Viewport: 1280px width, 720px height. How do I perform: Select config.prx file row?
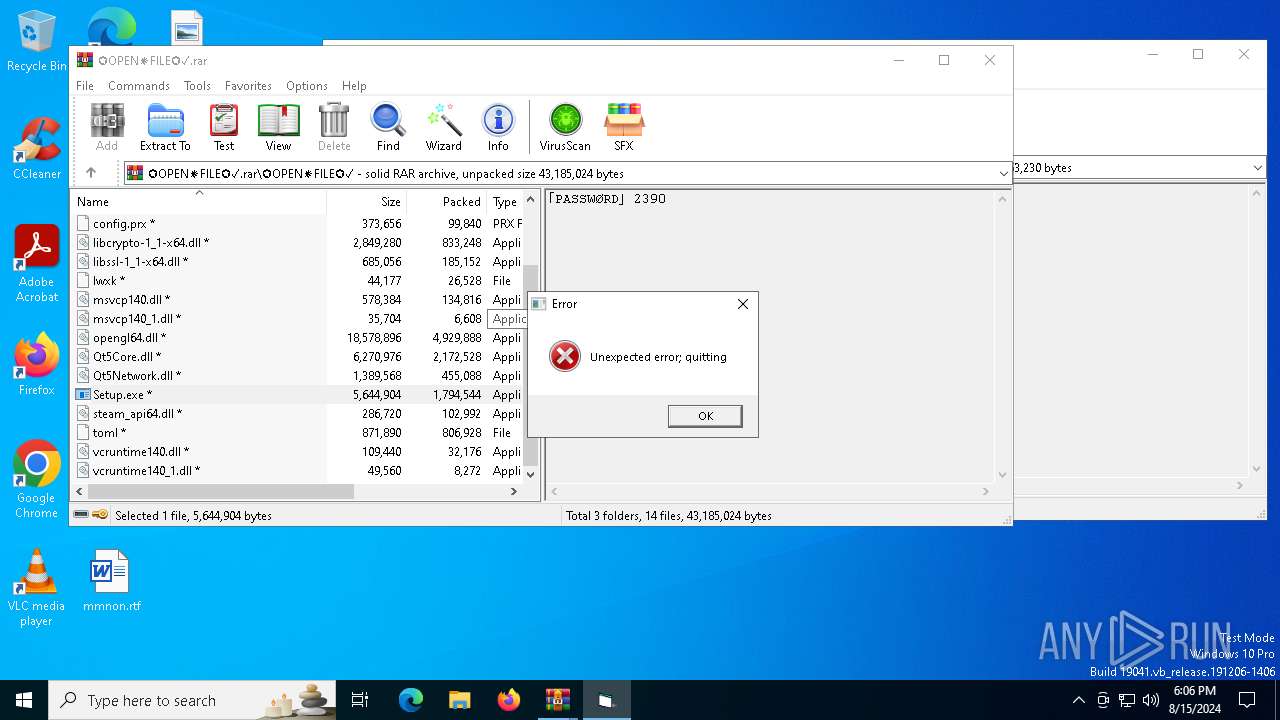298,223
